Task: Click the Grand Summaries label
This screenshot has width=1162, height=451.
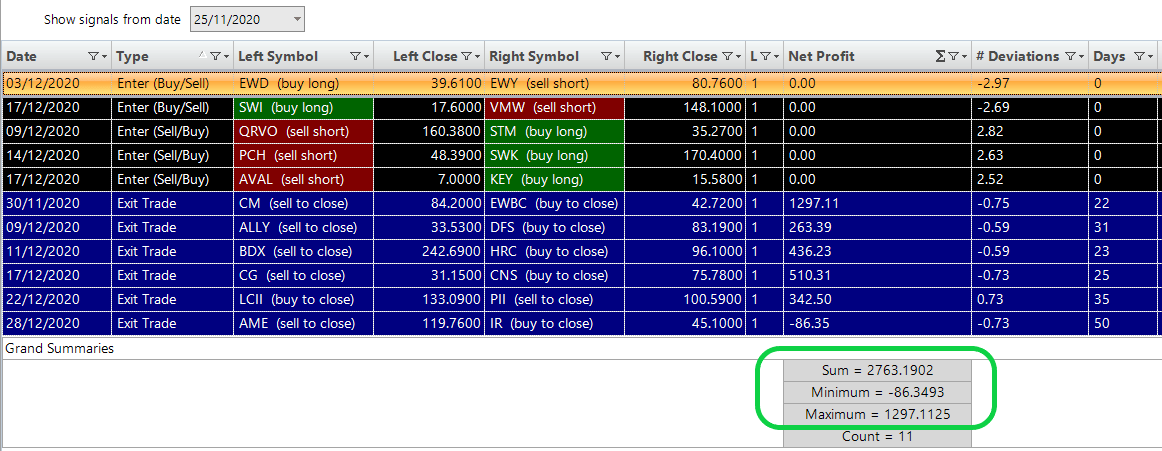Action: (59, 348)
